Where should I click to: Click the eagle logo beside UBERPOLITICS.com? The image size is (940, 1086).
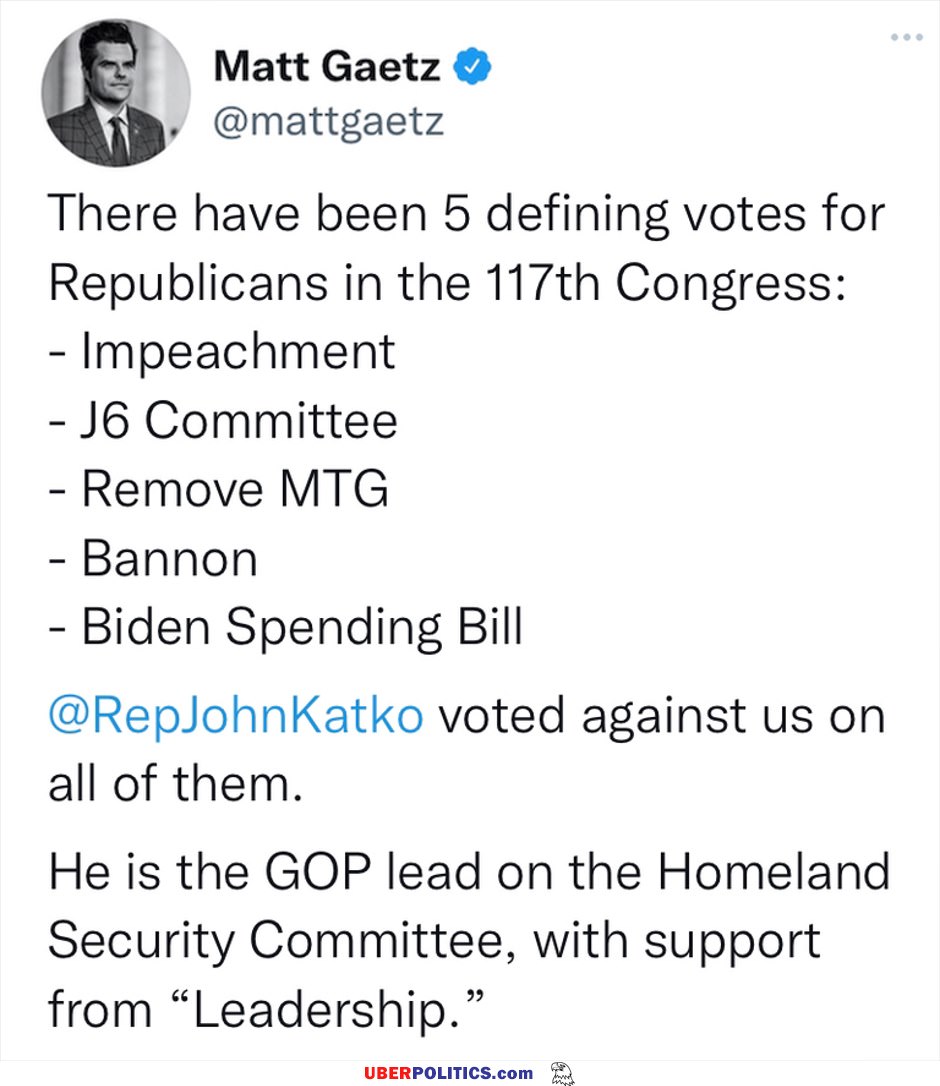[562, 1073]
